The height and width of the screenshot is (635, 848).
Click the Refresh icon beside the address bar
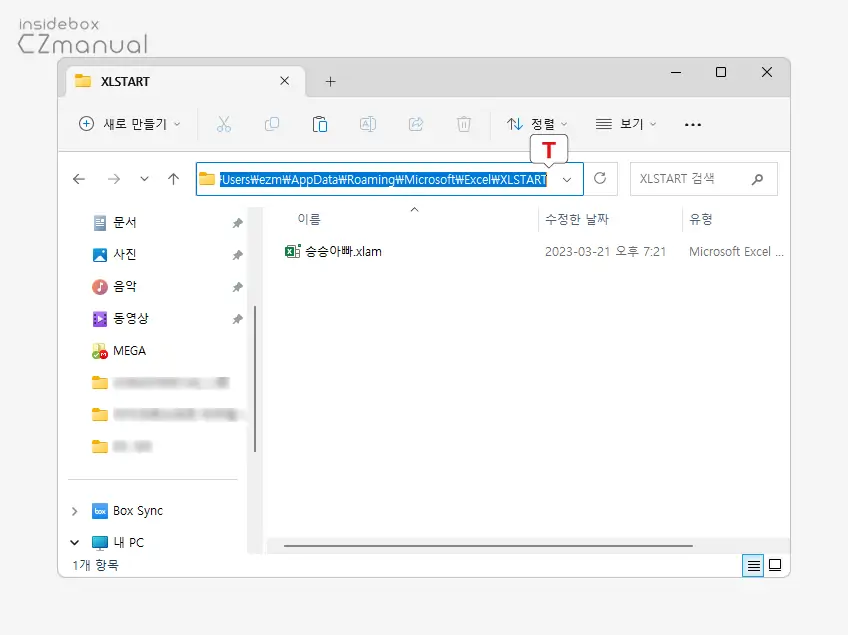[600, 179]
